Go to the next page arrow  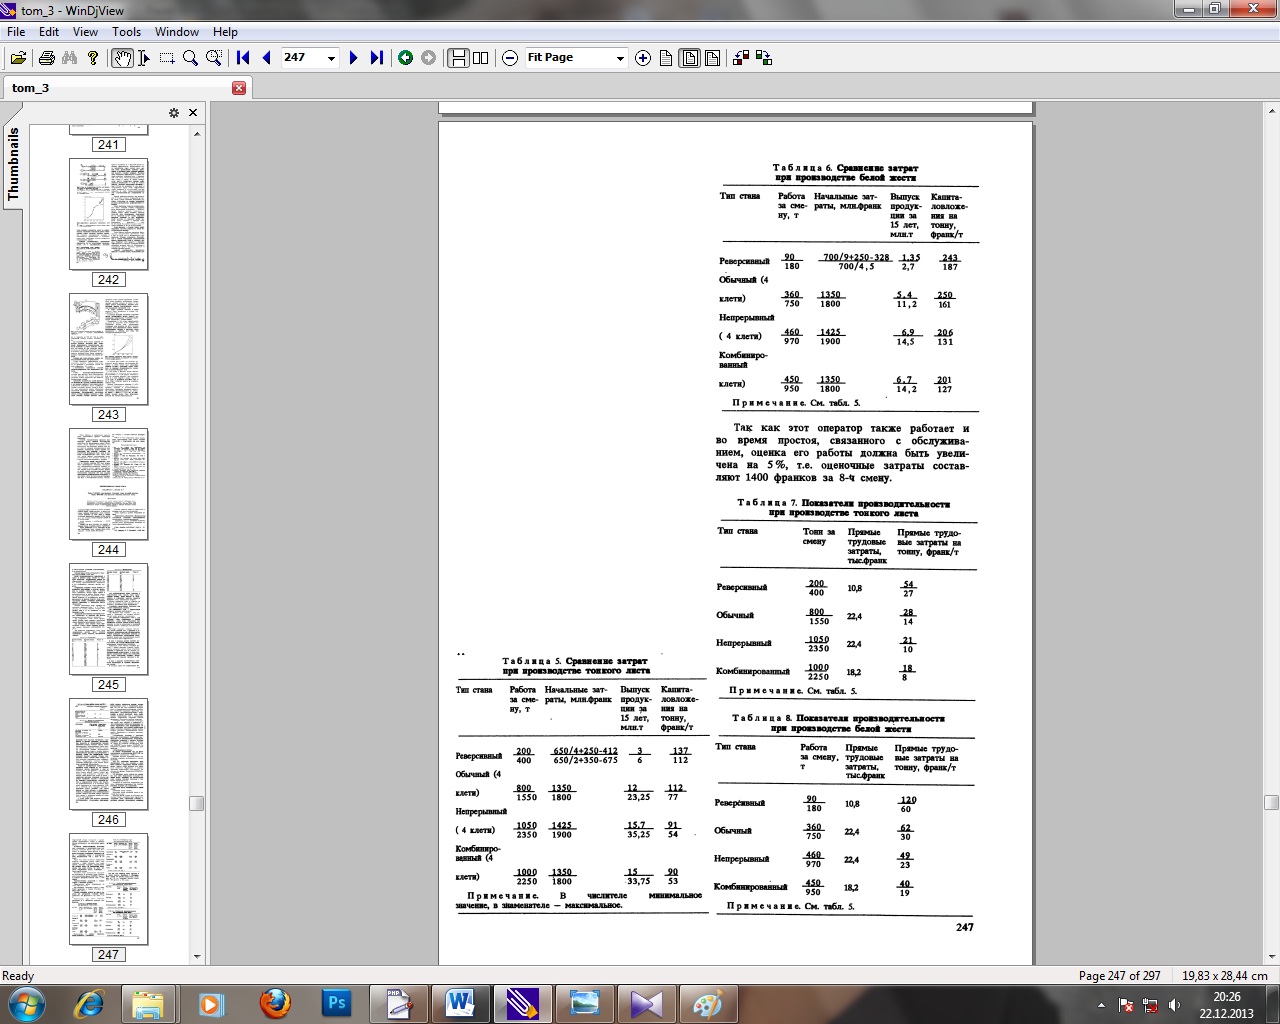click(x=353, y=58)
